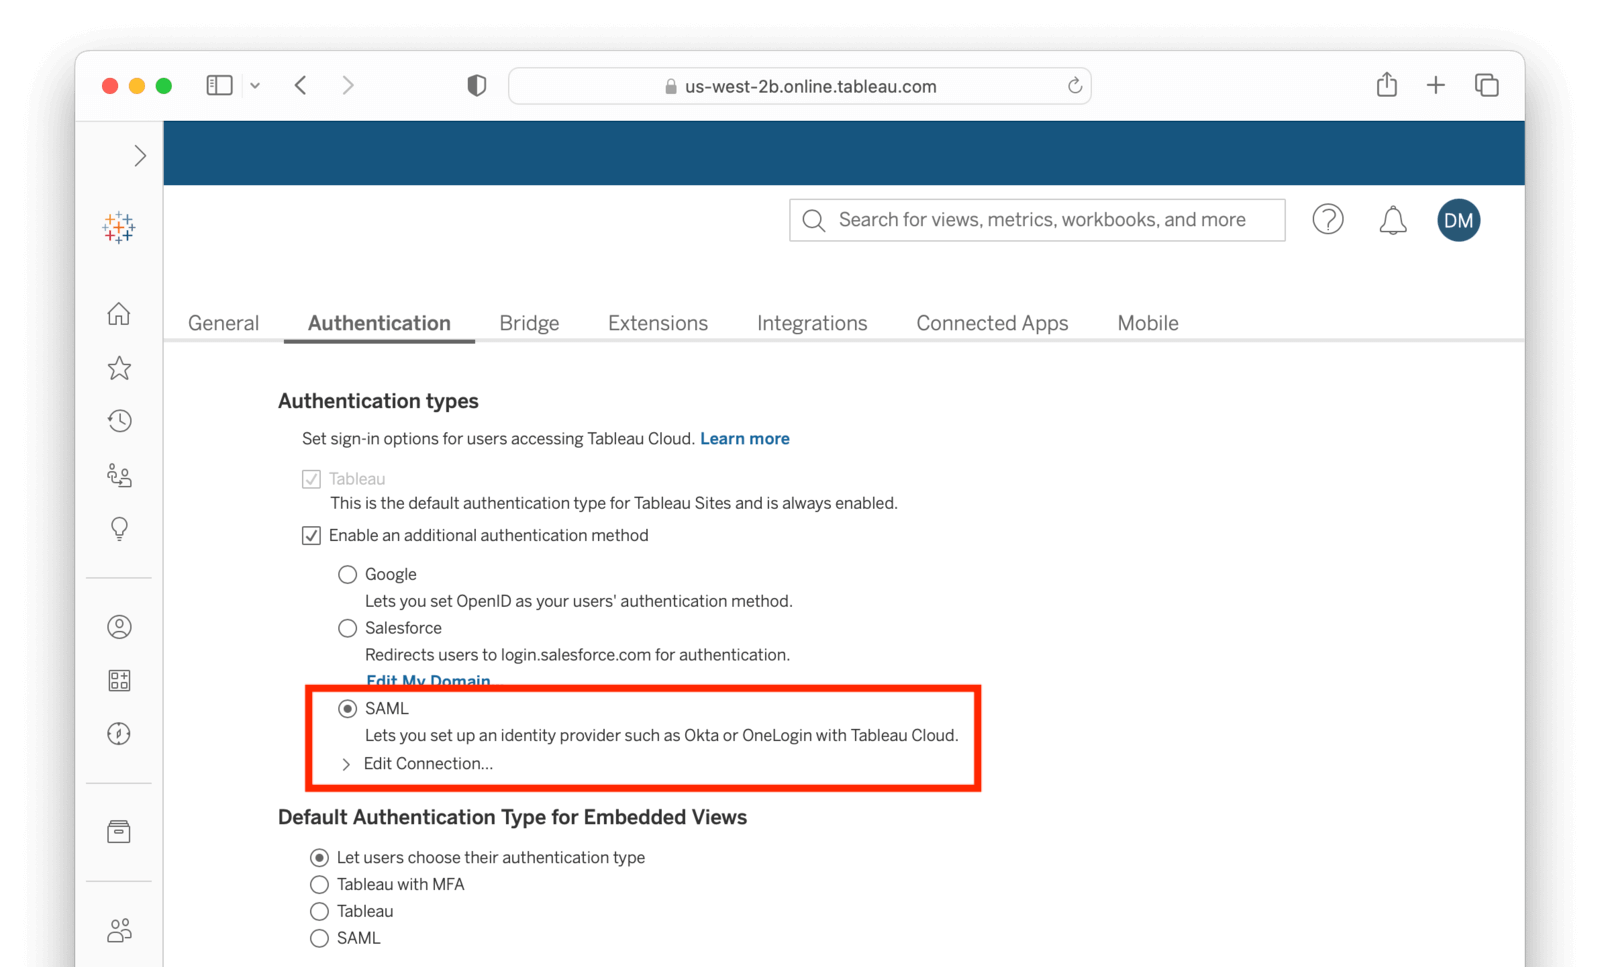Screen dimensions: 1600x967
Task: Open DM user account menu
Action: 1459,220
